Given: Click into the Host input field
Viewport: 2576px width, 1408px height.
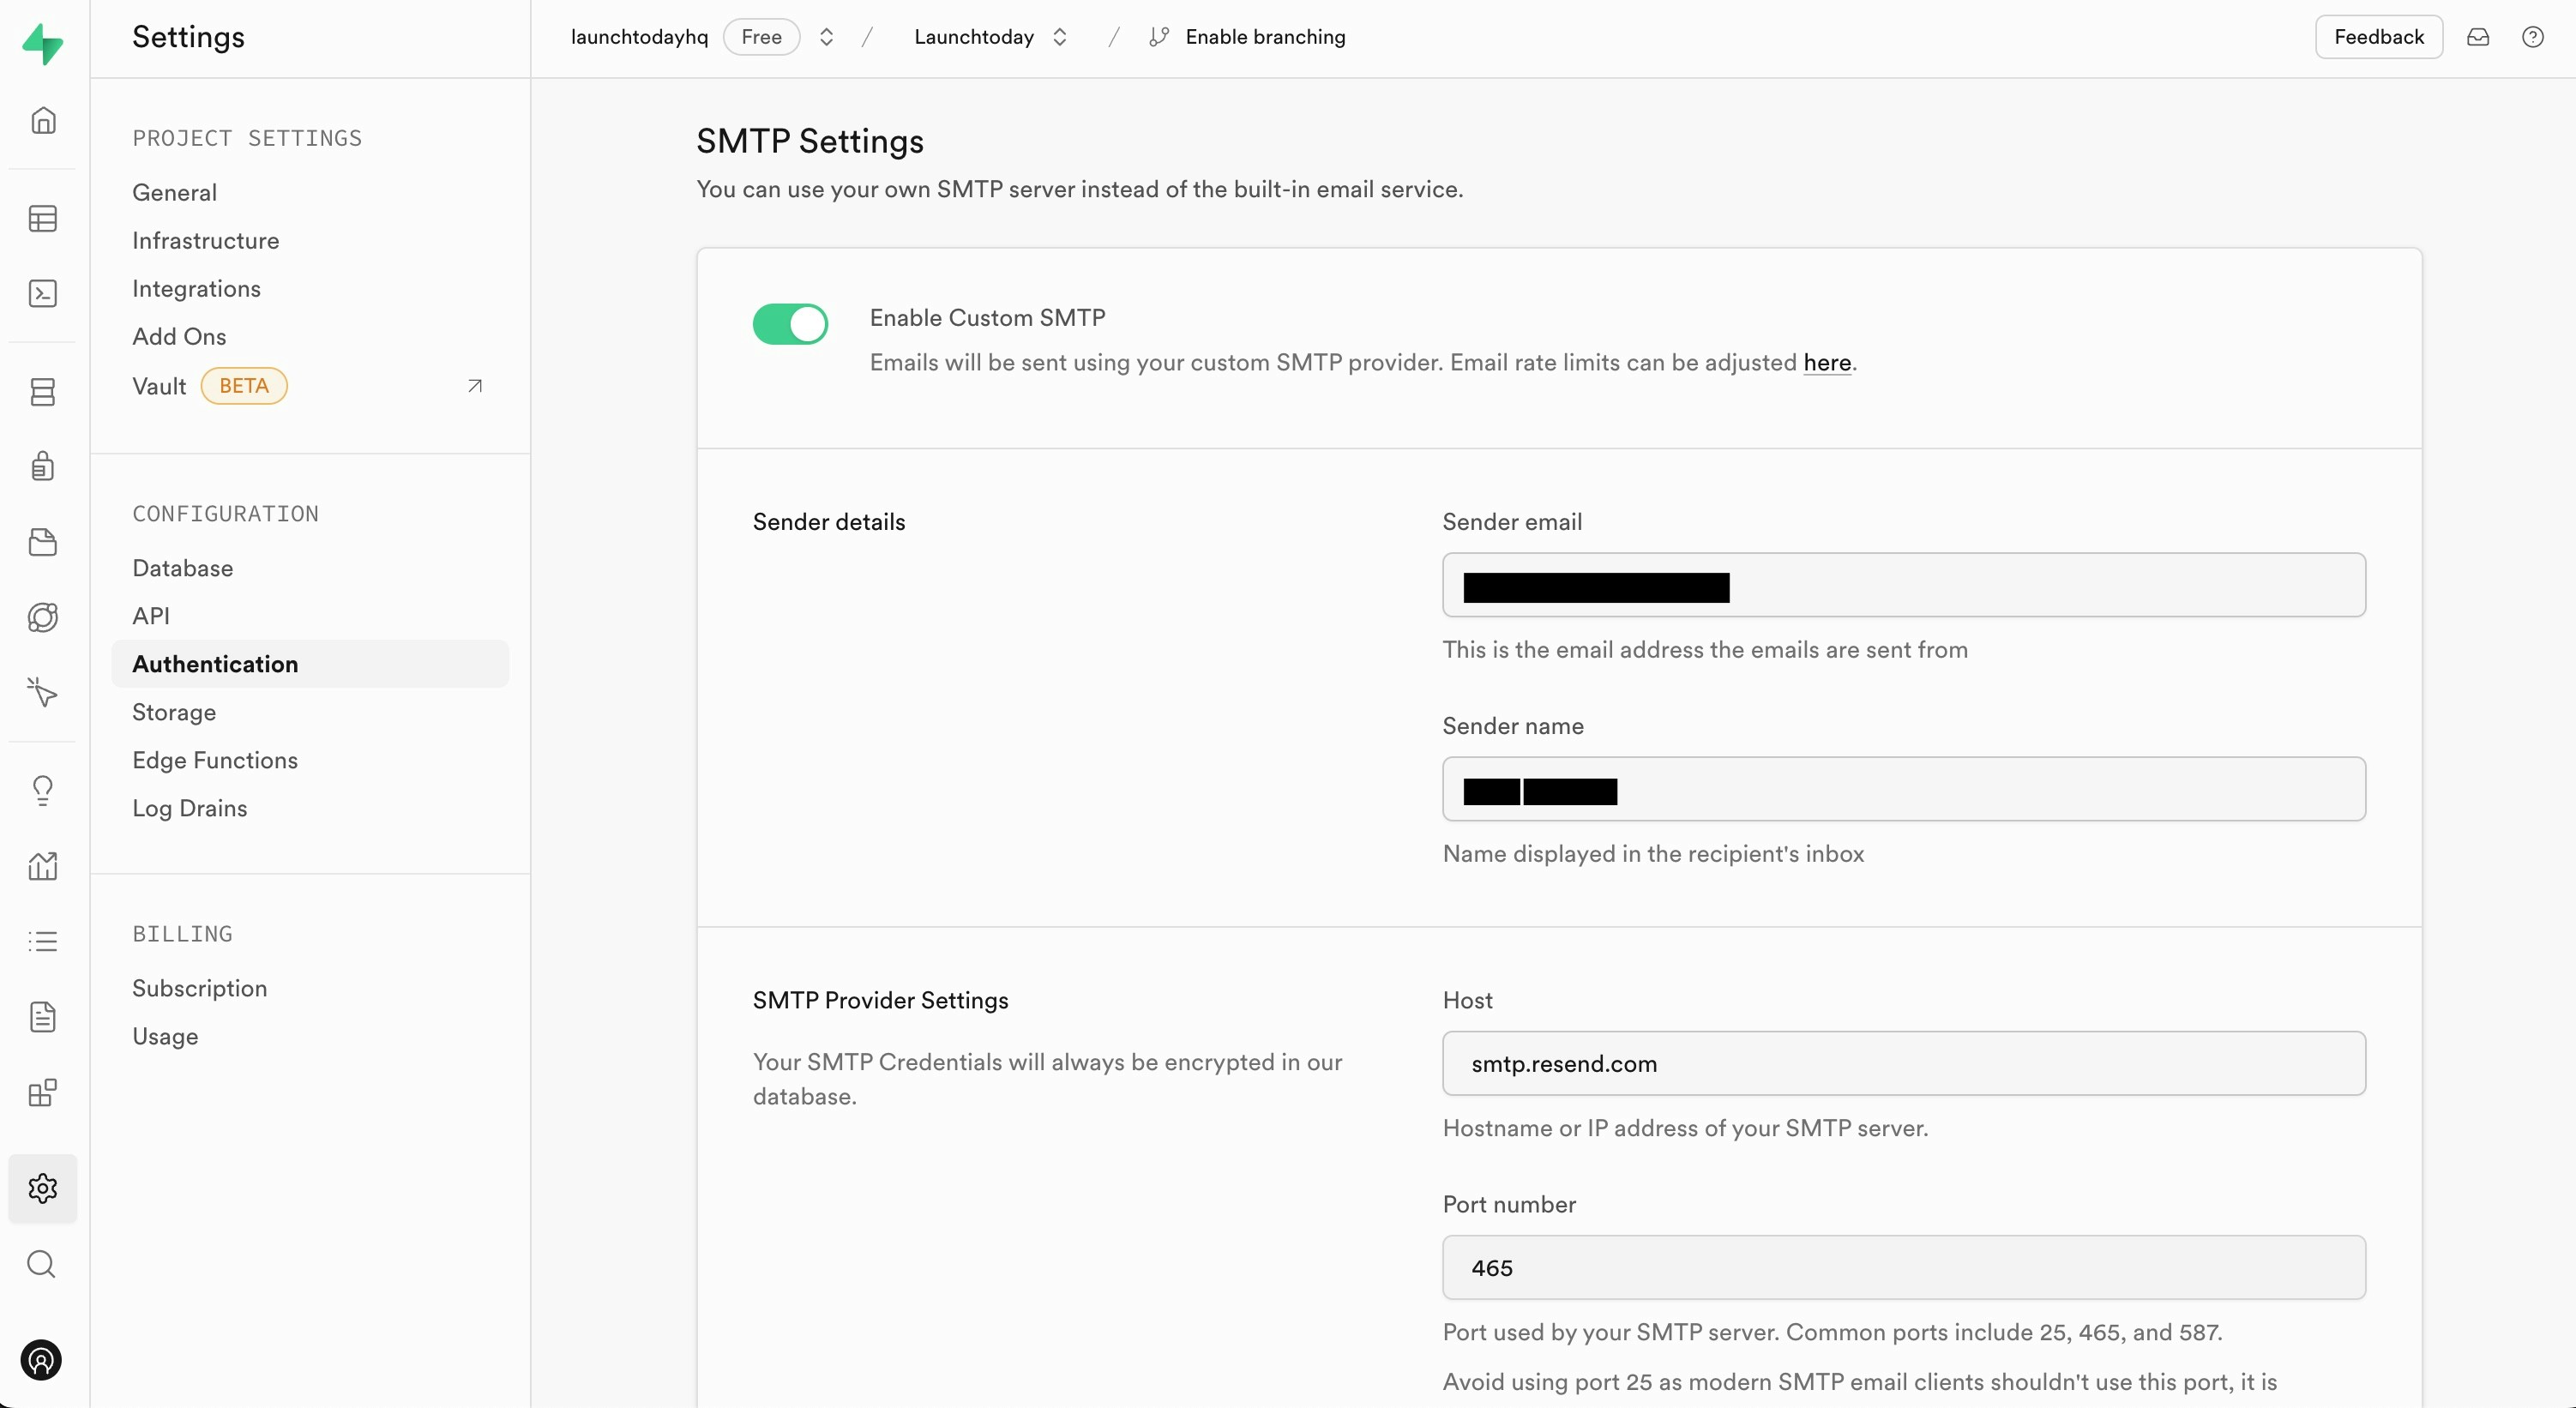Looking at the screenshot, I should (1903, 1063).
